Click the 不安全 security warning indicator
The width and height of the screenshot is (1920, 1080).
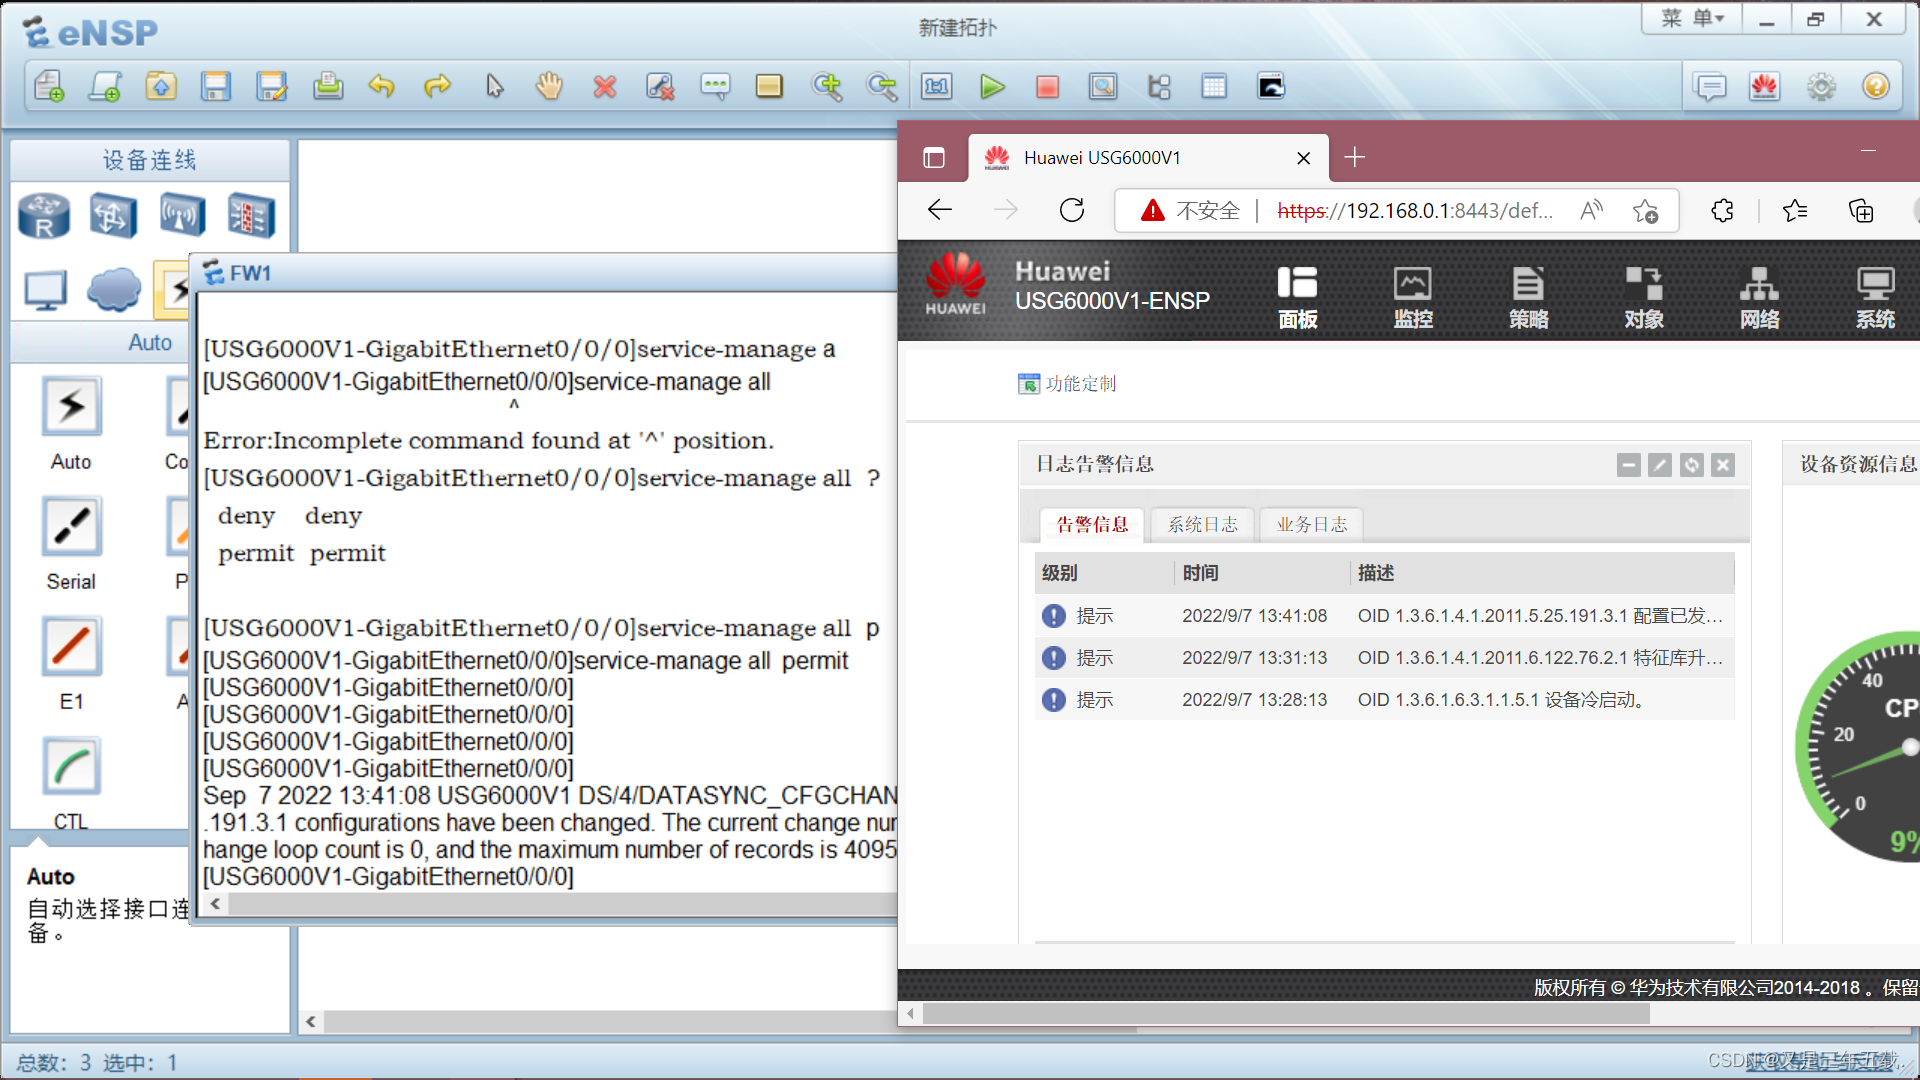pyautogui.click(x=1190, y=211)
